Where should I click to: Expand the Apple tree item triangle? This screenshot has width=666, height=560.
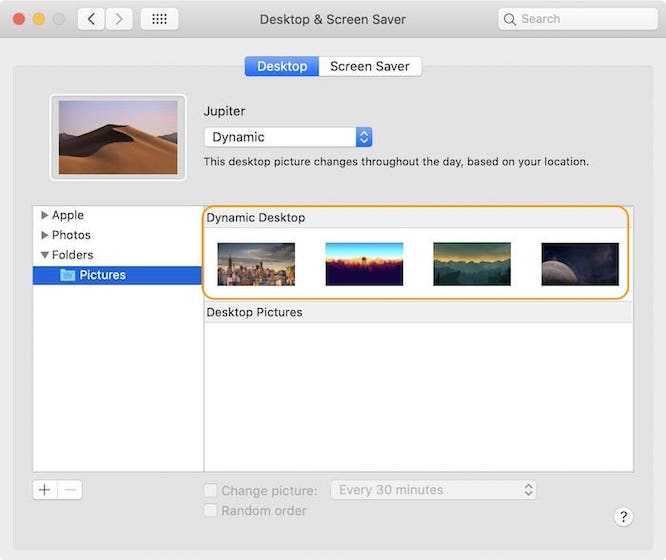[x=45, y=215]
